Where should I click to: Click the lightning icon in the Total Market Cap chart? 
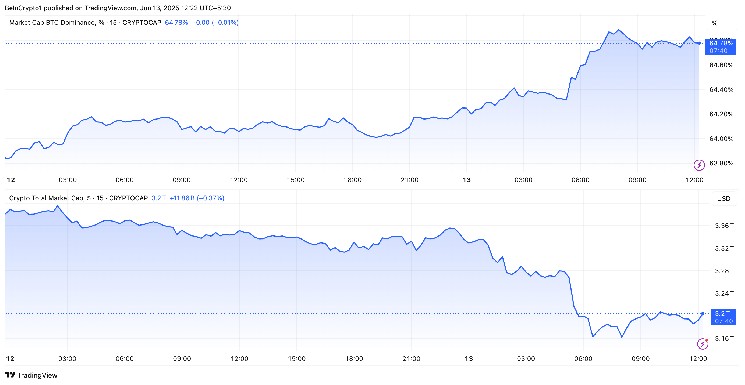702,343
